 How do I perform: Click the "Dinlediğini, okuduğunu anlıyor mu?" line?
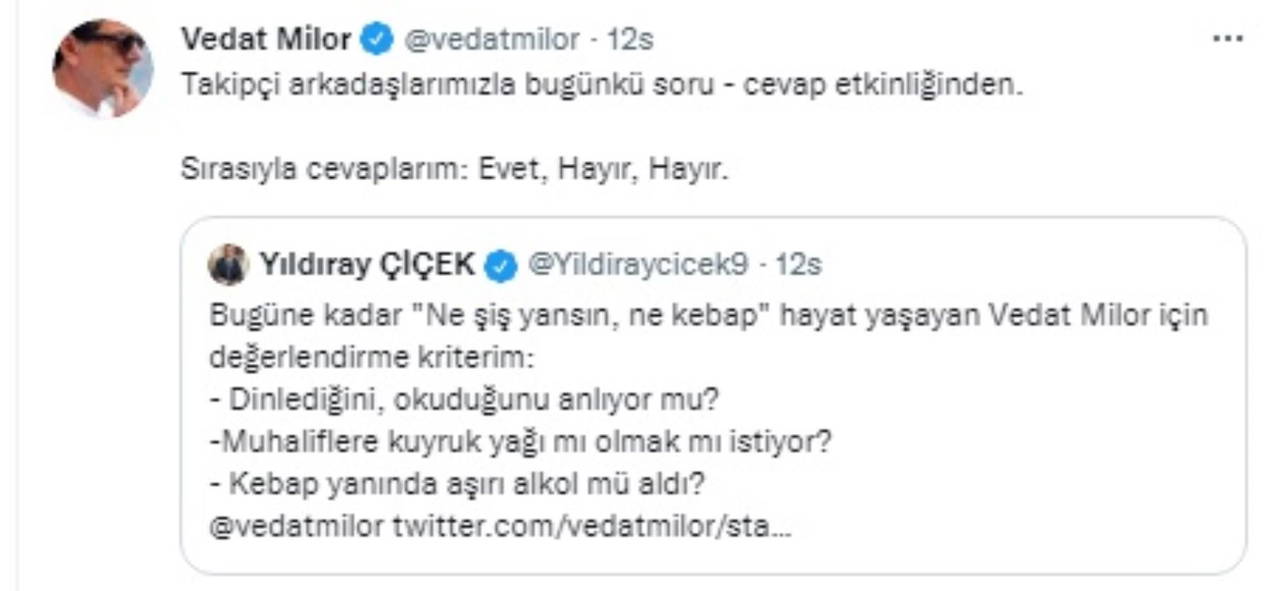pyautogui.click(x=465, y=400)
